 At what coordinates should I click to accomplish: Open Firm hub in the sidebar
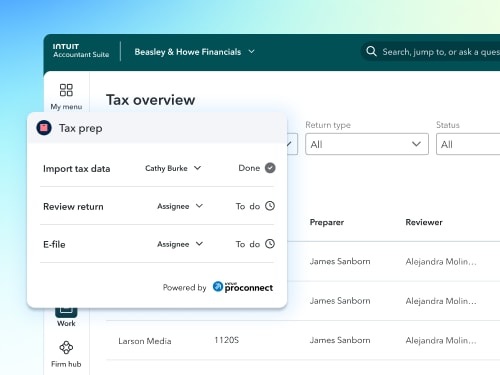[66, 354]
